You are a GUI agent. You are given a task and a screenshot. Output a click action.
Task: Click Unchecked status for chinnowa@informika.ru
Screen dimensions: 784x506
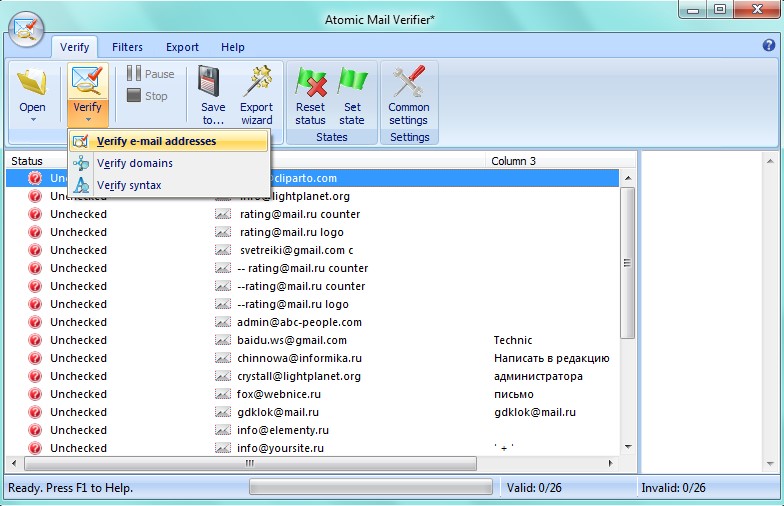pos(78,358)
